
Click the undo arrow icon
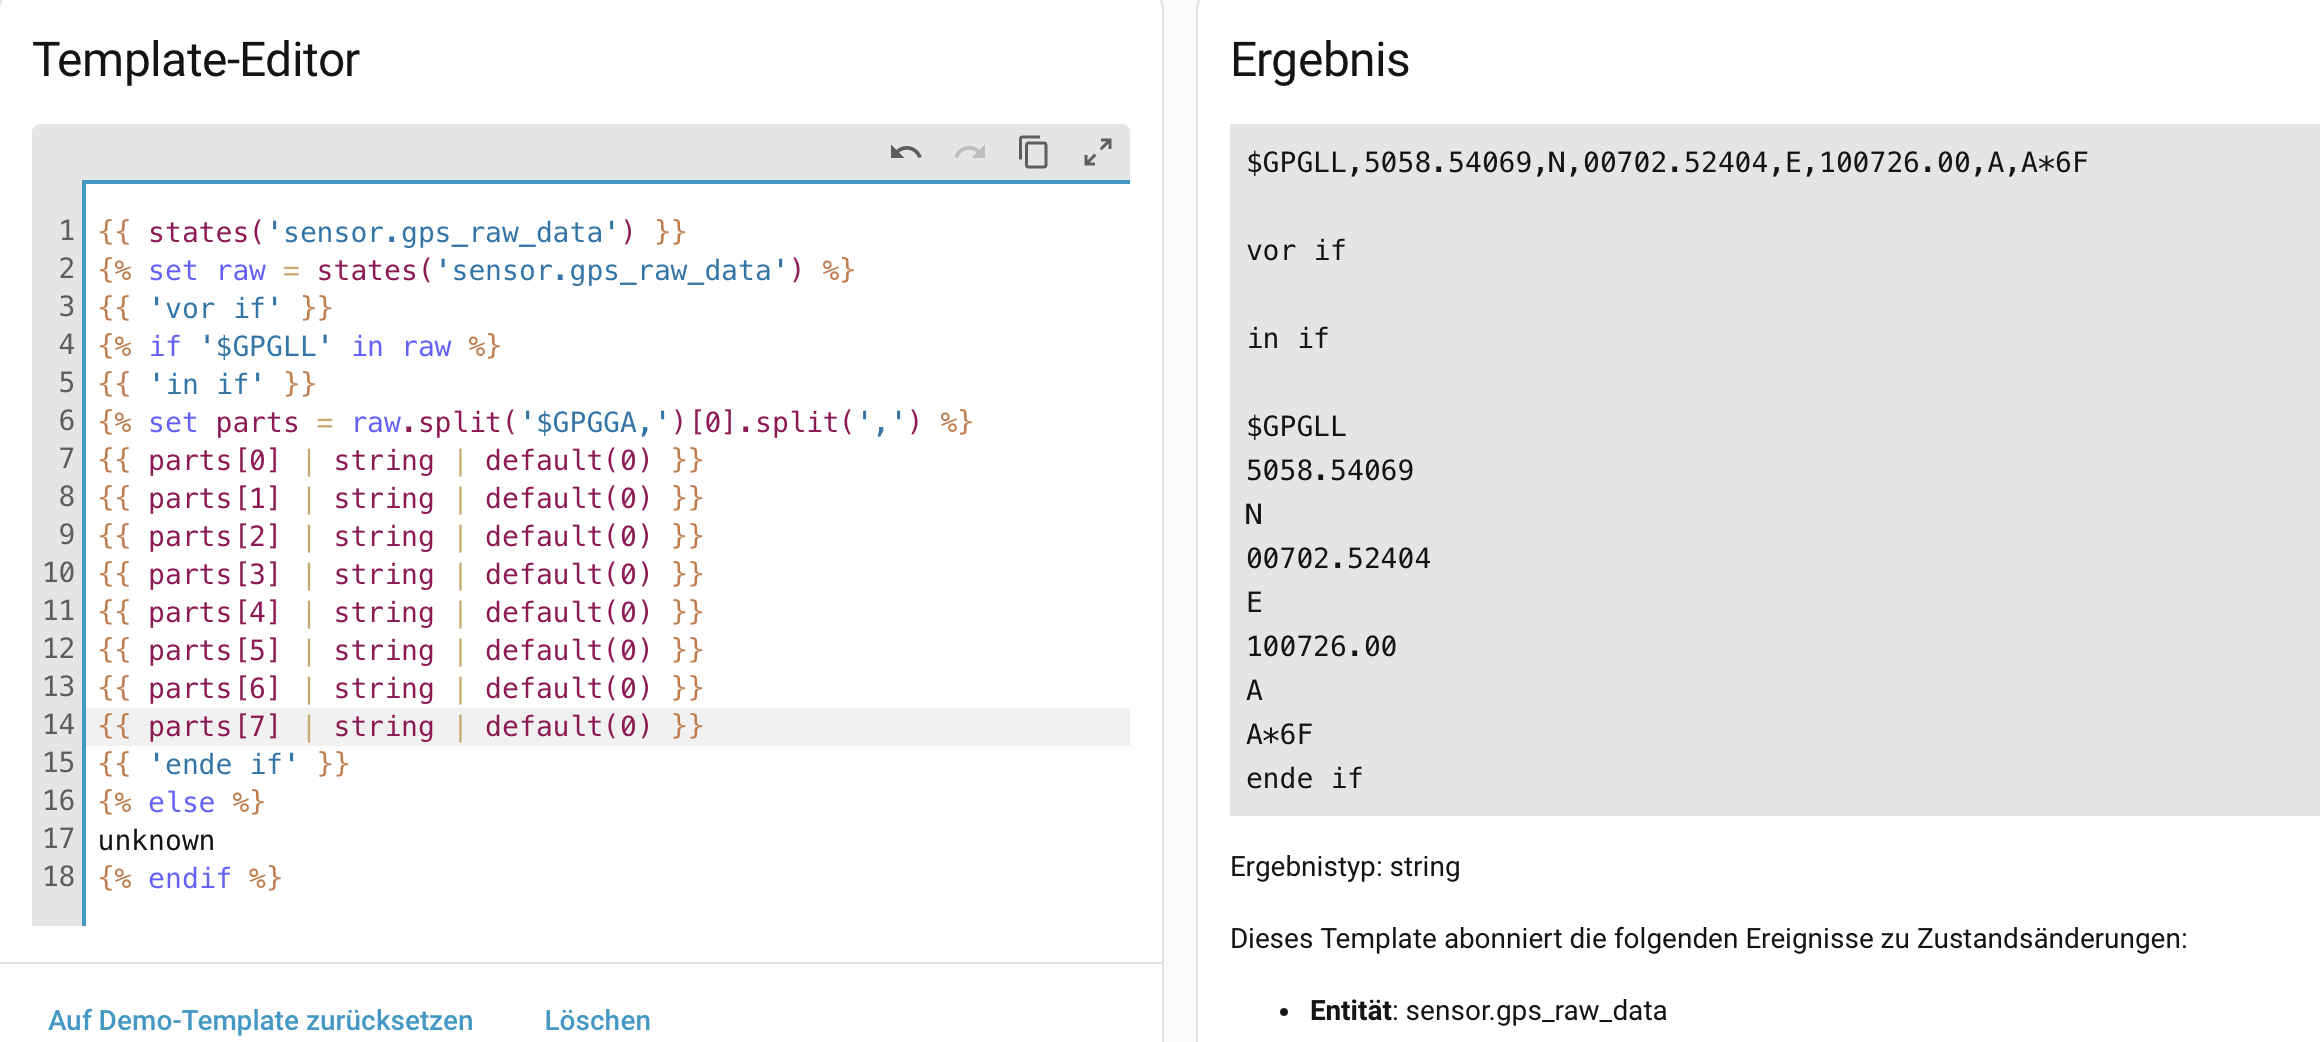(x=905, y=153)
